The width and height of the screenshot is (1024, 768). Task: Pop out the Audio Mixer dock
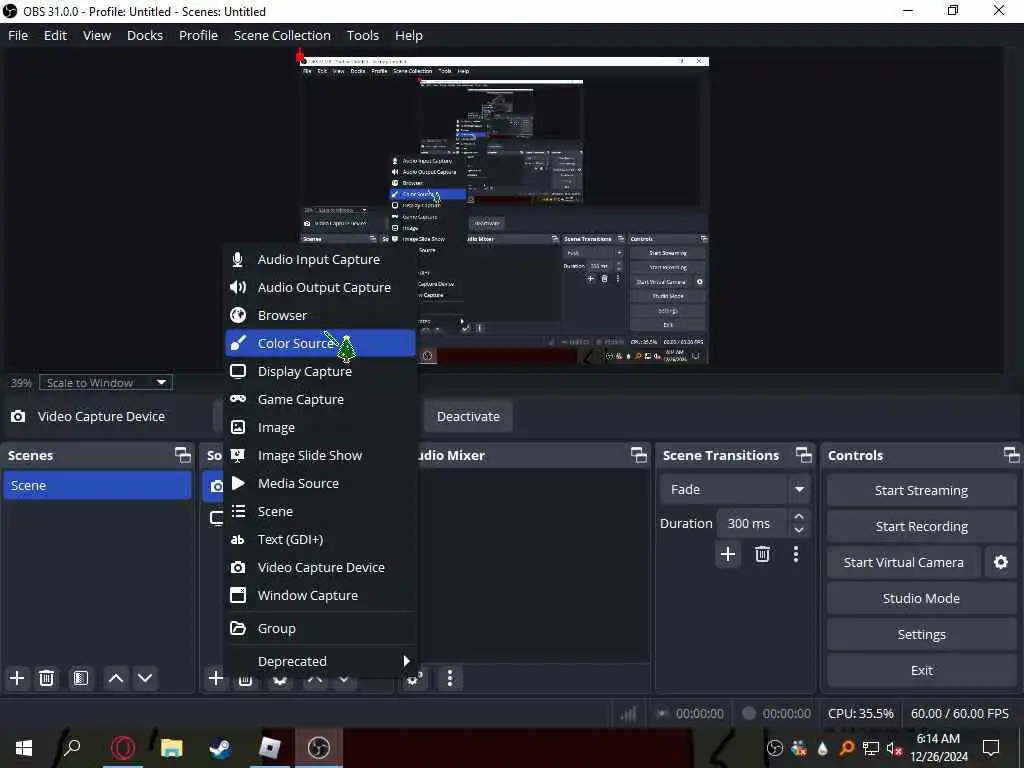tap(639, 455)
